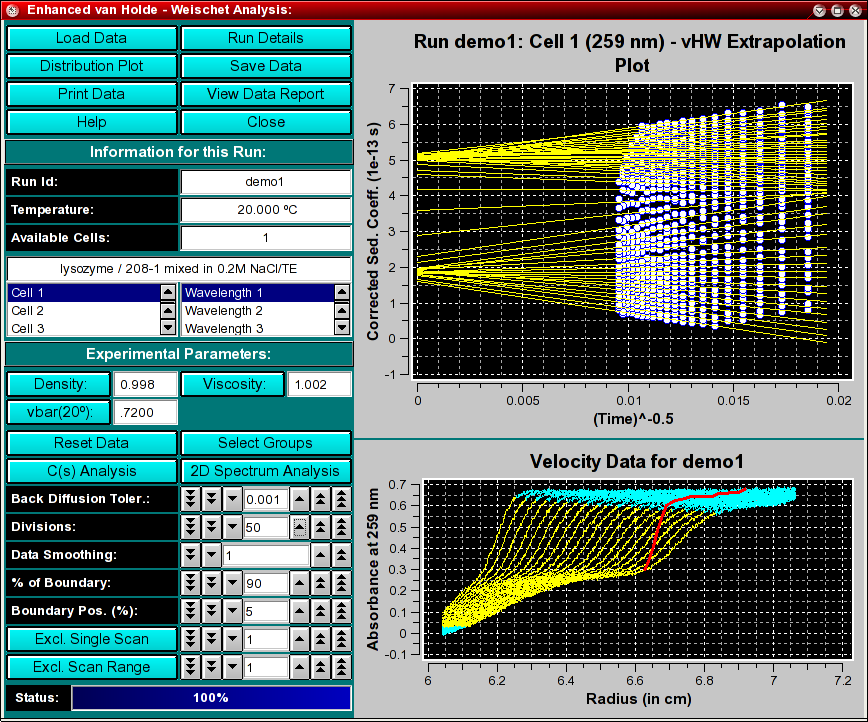
Task: Click the Density value input field
Action: coord(145,384)
